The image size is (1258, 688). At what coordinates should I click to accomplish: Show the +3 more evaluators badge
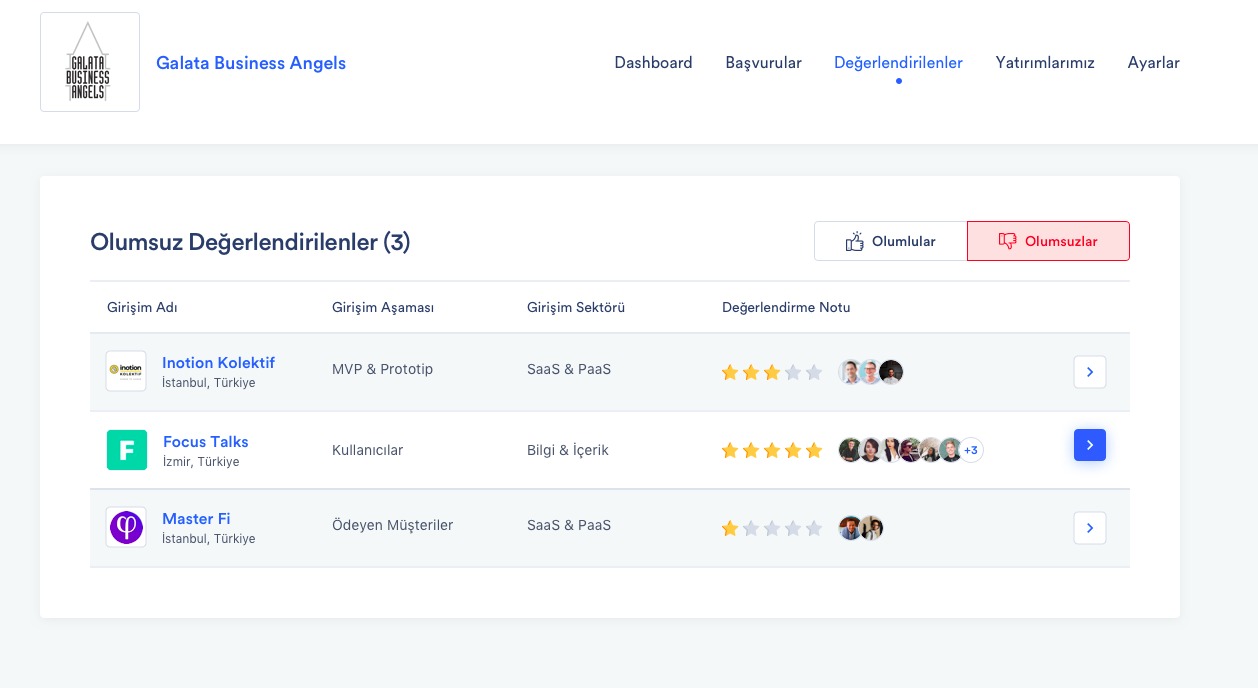point(971,450)
